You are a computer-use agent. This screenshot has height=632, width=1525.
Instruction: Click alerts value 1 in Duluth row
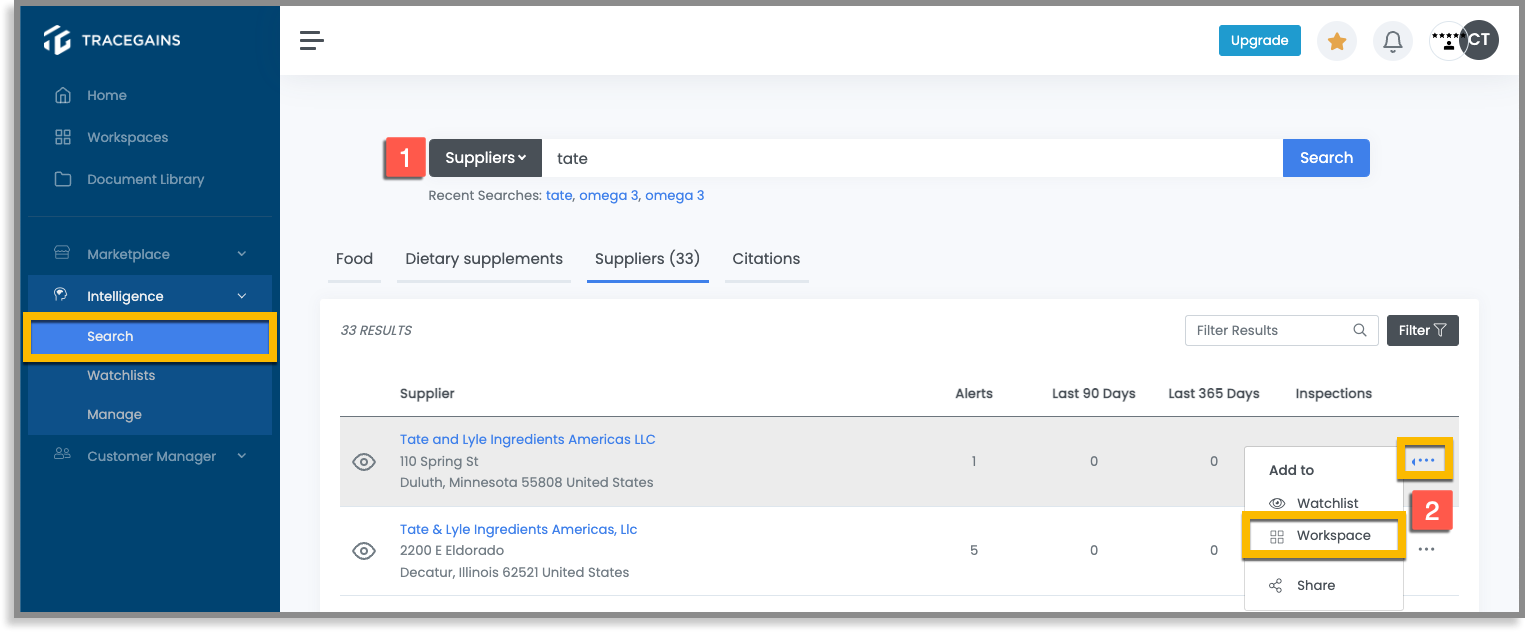point(974,462)
